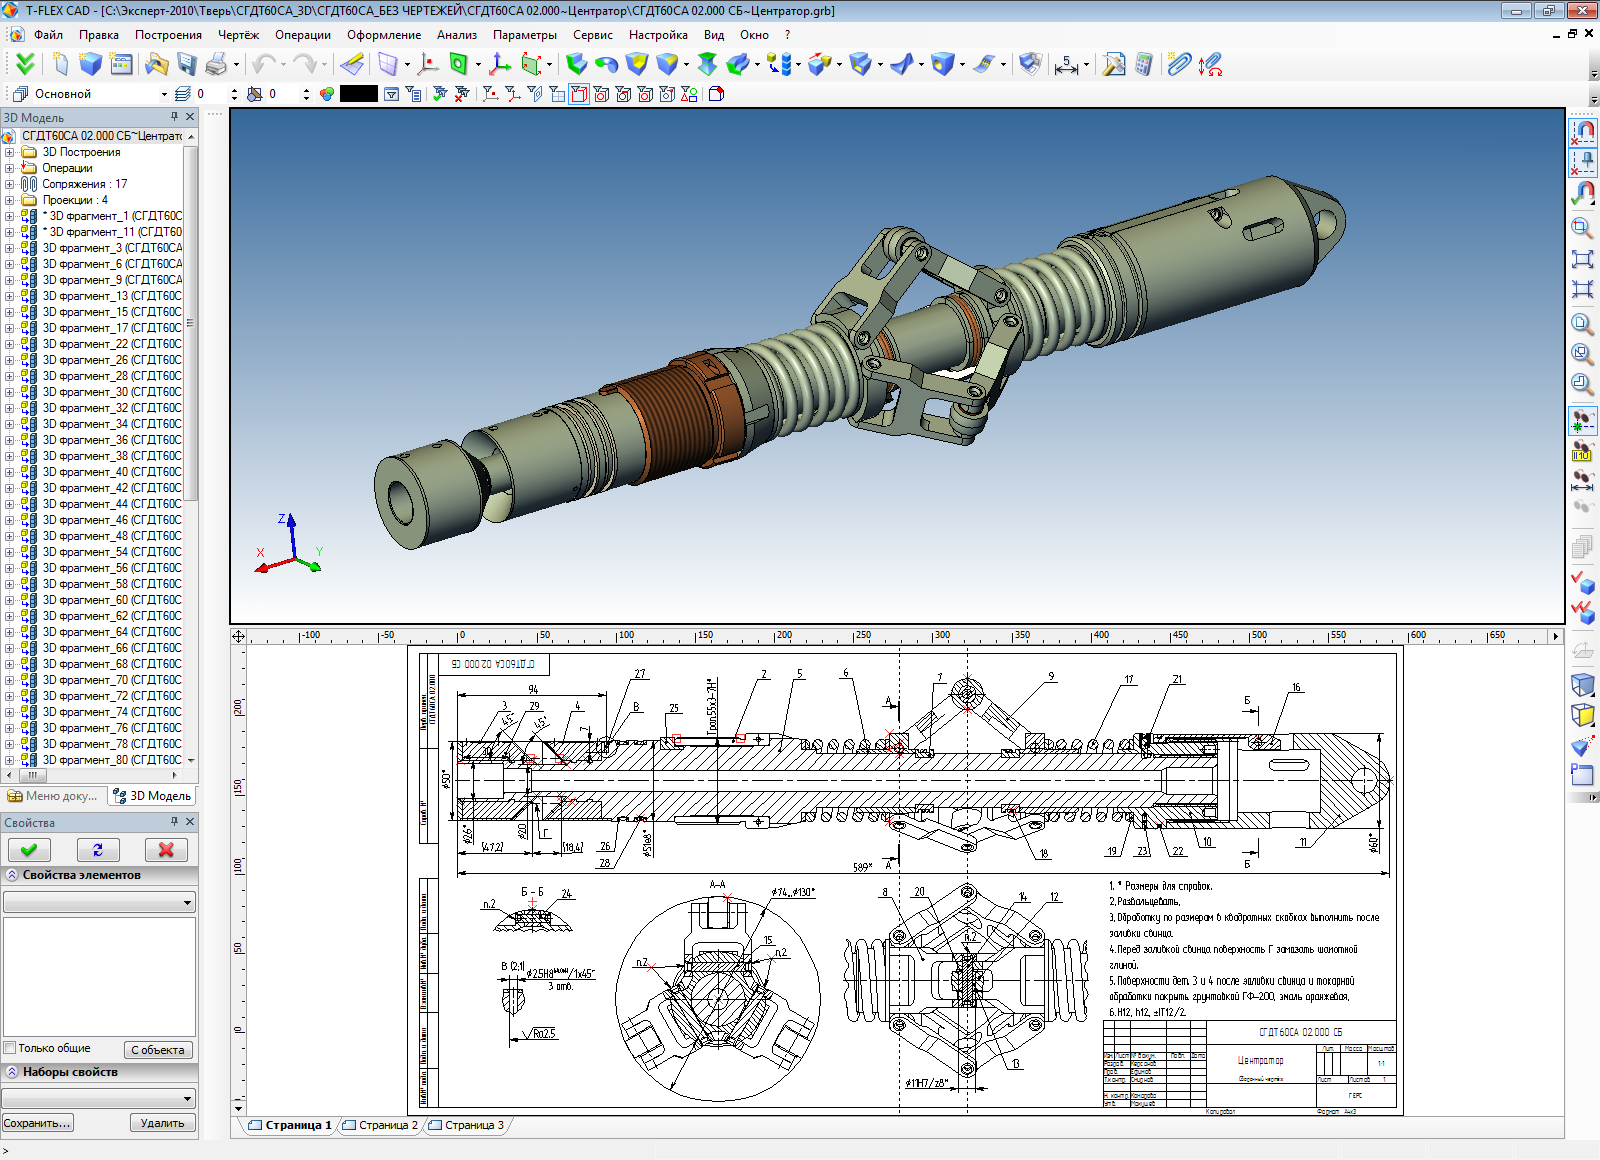Click the printer icon
The image size is (1600, 1160).
[216, 64]
